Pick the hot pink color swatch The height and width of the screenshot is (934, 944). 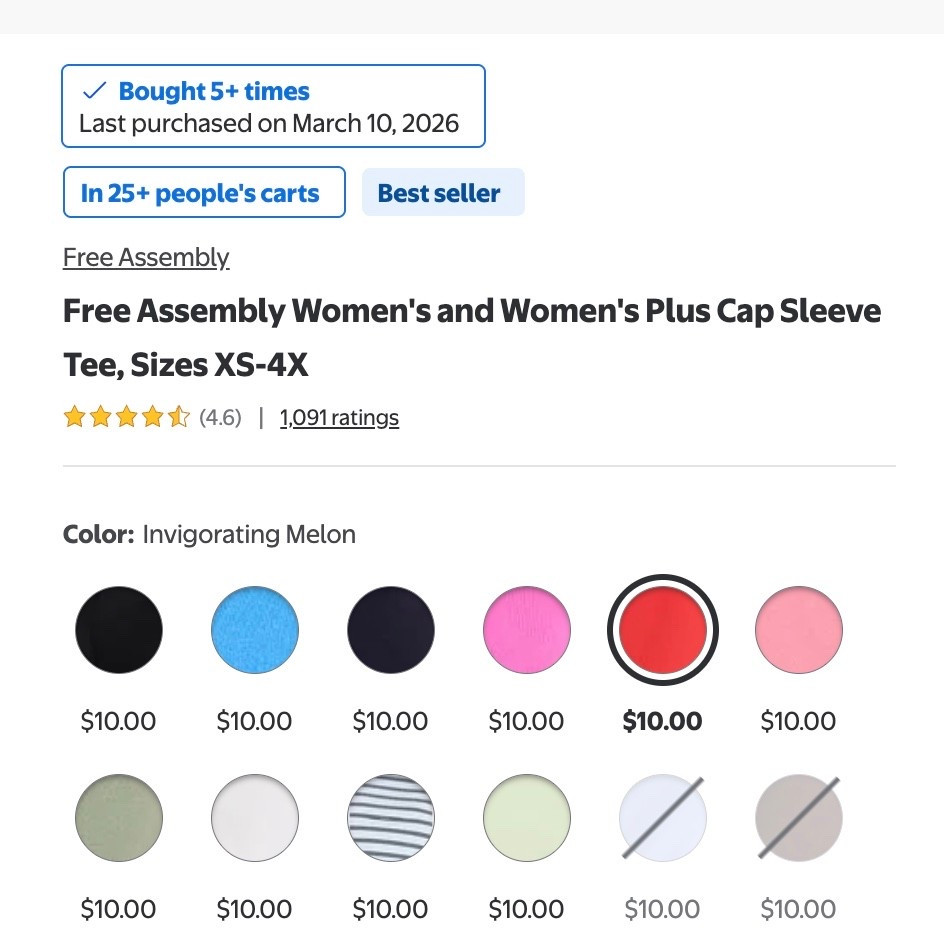point(526,629)
